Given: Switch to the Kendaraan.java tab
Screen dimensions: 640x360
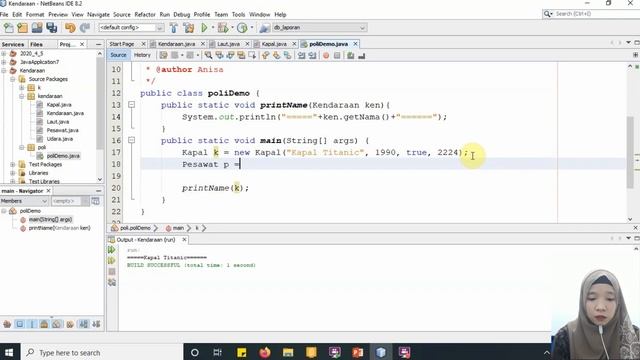Looking at the screenshot, I should [176, 44].
